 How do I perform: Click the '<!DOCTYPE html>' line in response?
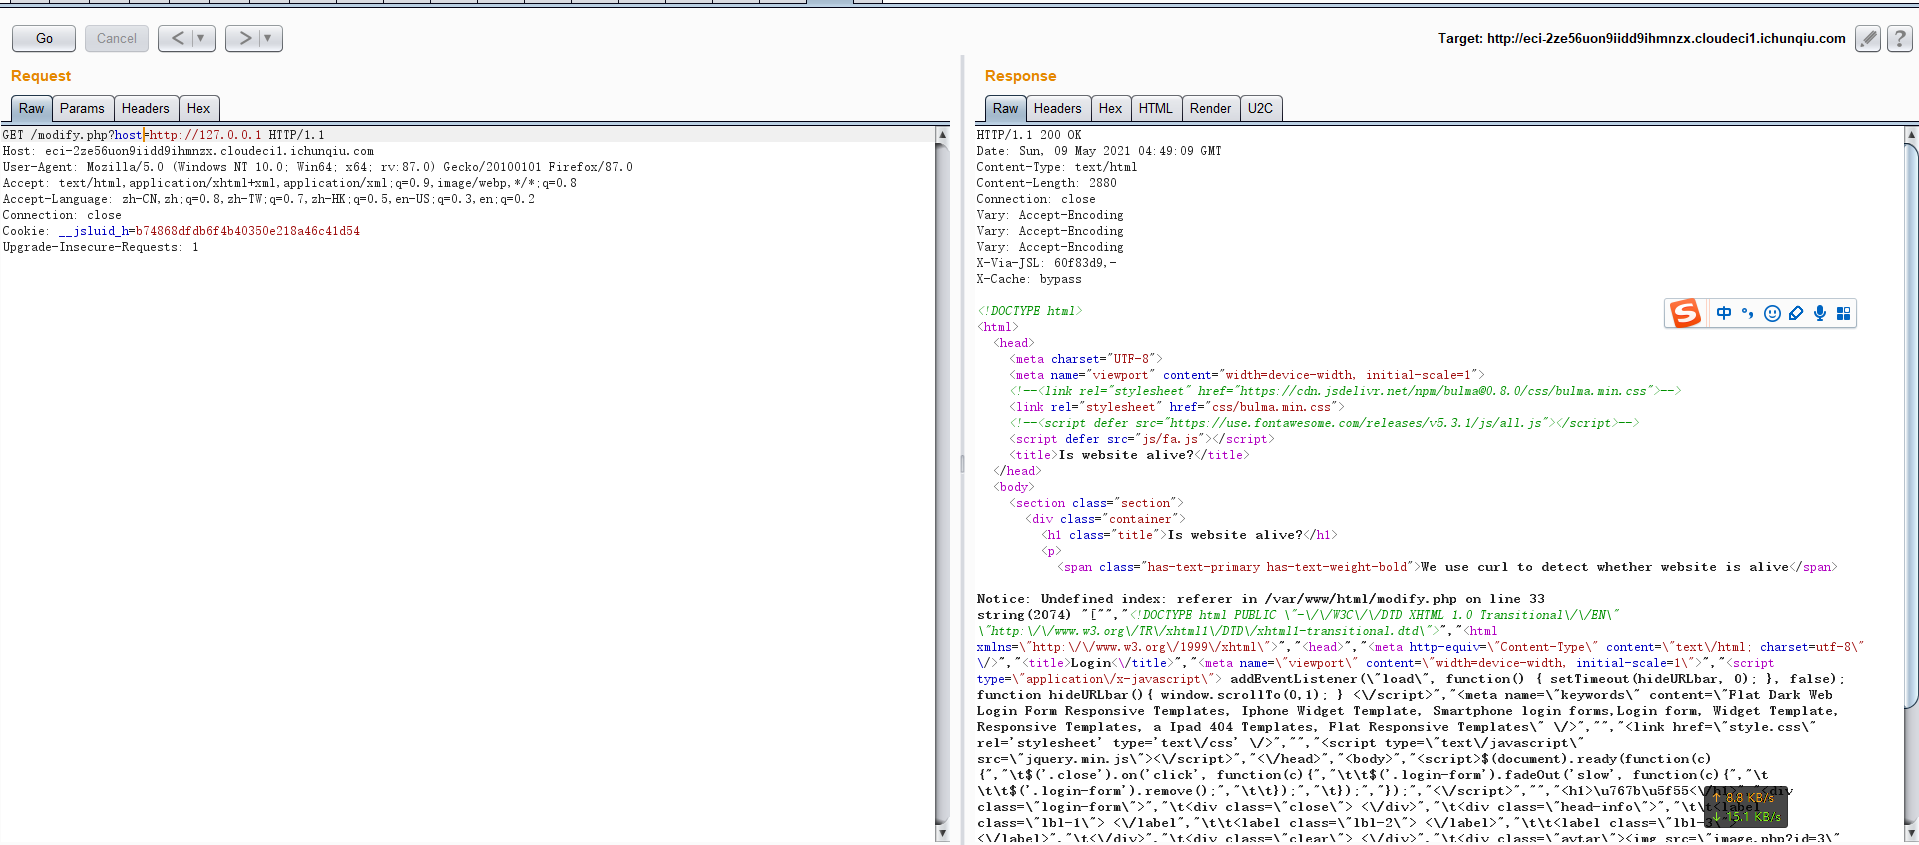(x=1029, y=311)
